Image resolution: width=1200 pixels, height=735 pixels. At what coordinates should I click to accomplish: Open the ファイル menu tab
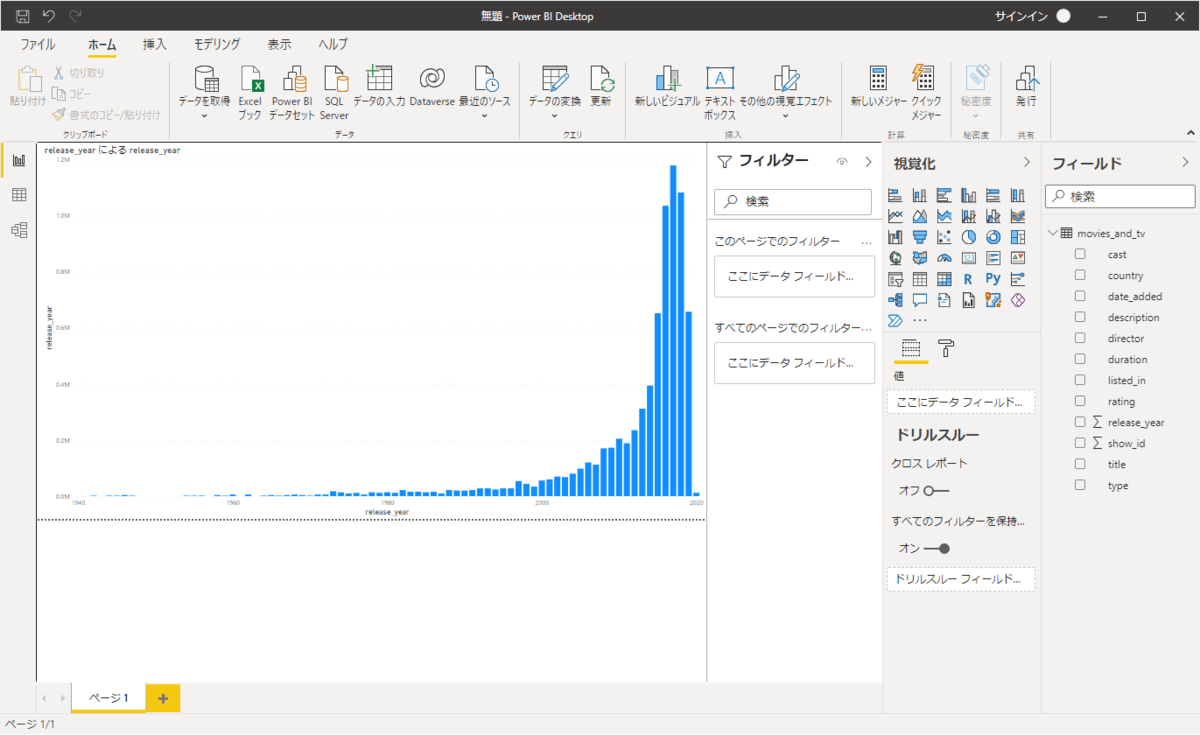38,44
